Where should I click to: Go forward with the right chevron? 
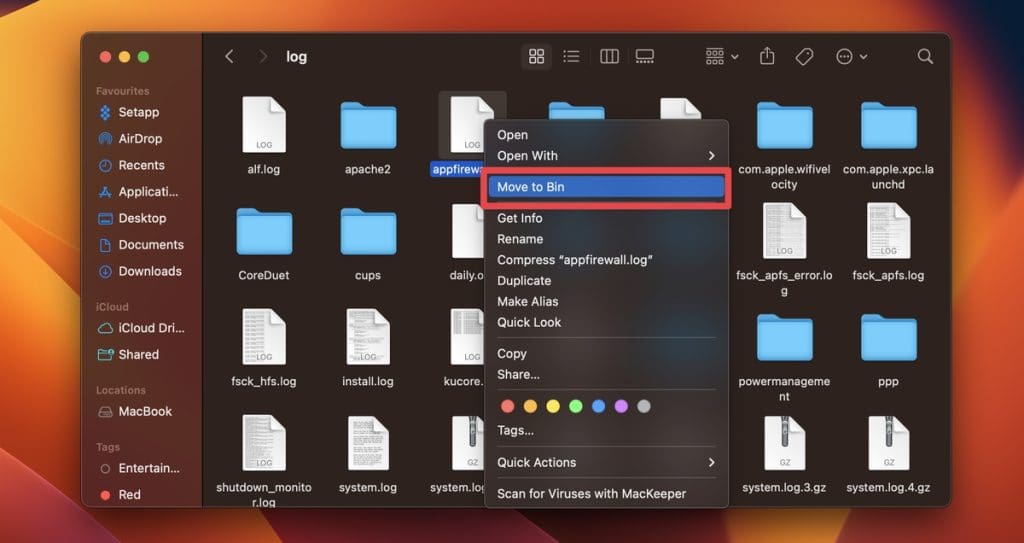point(263,57)
